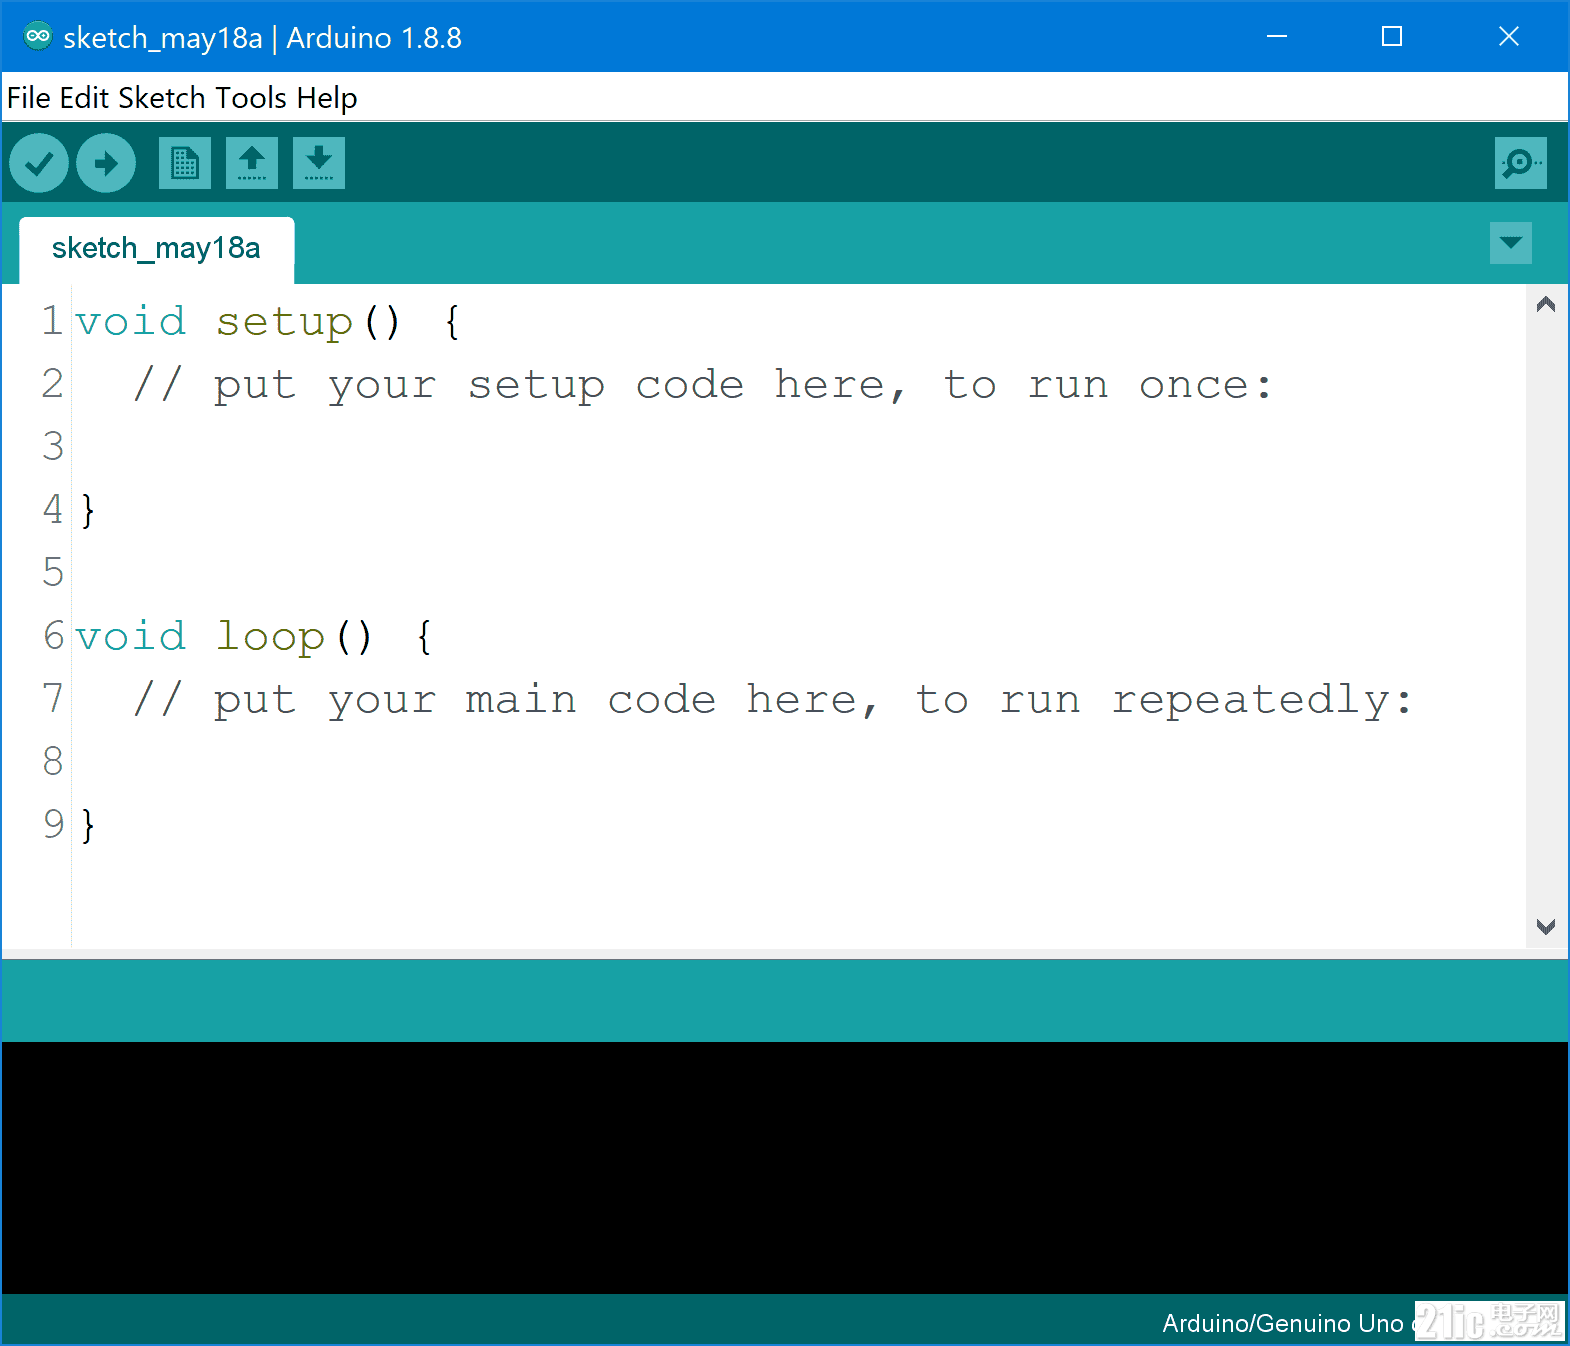Open the File menu
Screen dimensions: 1570x1346
pyautogui.click(x=29, y=98)
